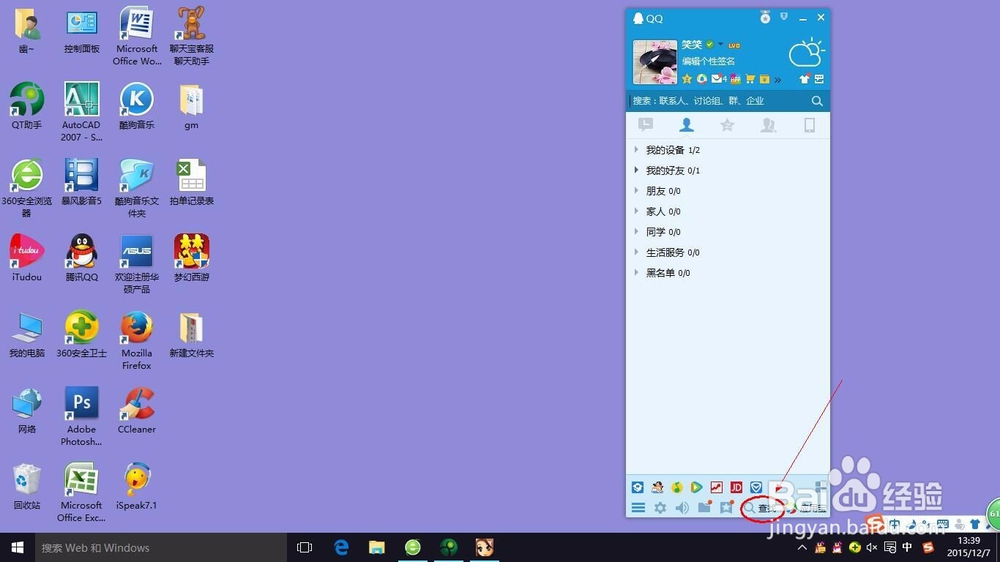Open message manager speaker icon
The image size is (1000, 562).
pyautogui.click(x=682, y=508)
